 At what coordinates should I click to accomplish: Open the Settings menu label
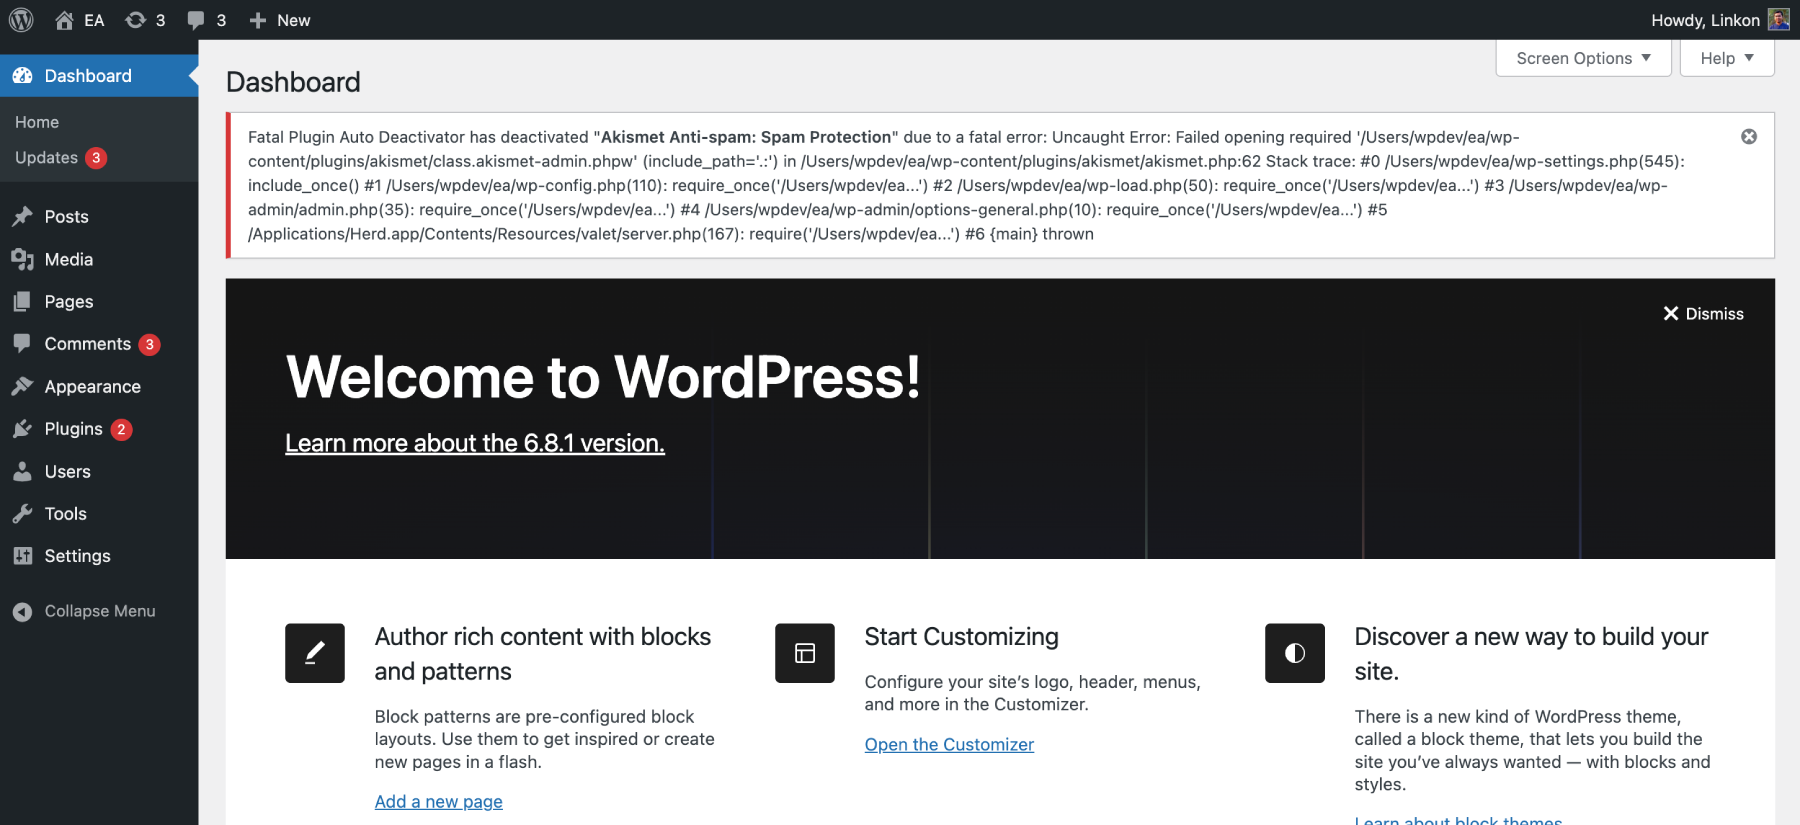(78, 556)
